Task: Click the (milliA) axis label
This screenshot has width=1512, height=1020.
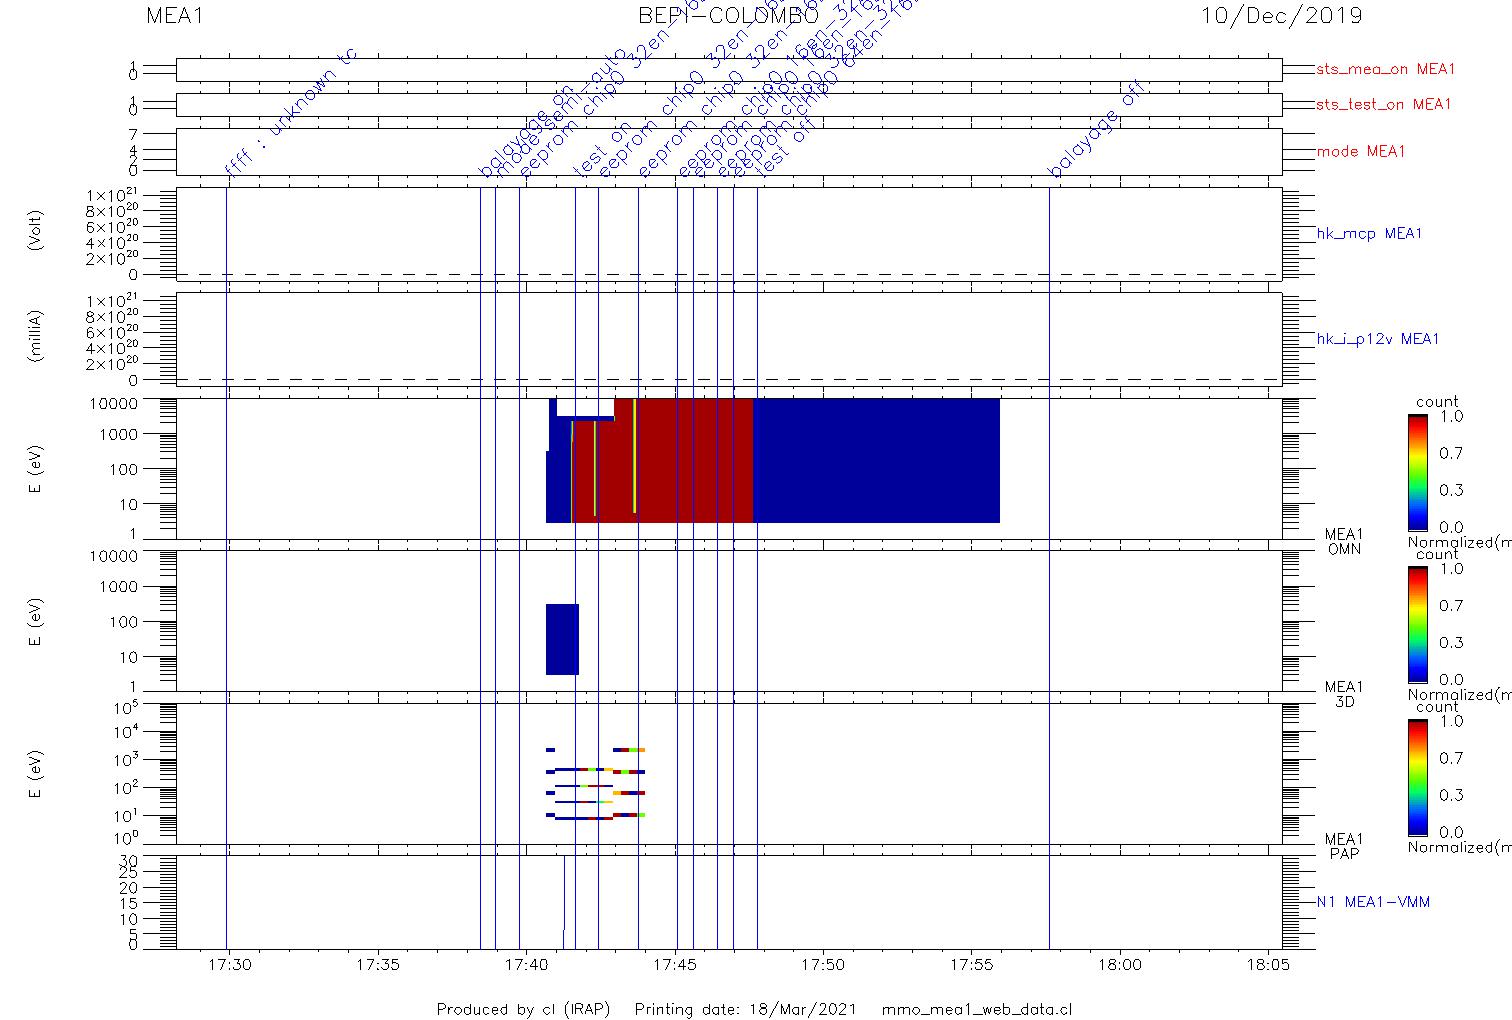Action: tap(36, 335)
